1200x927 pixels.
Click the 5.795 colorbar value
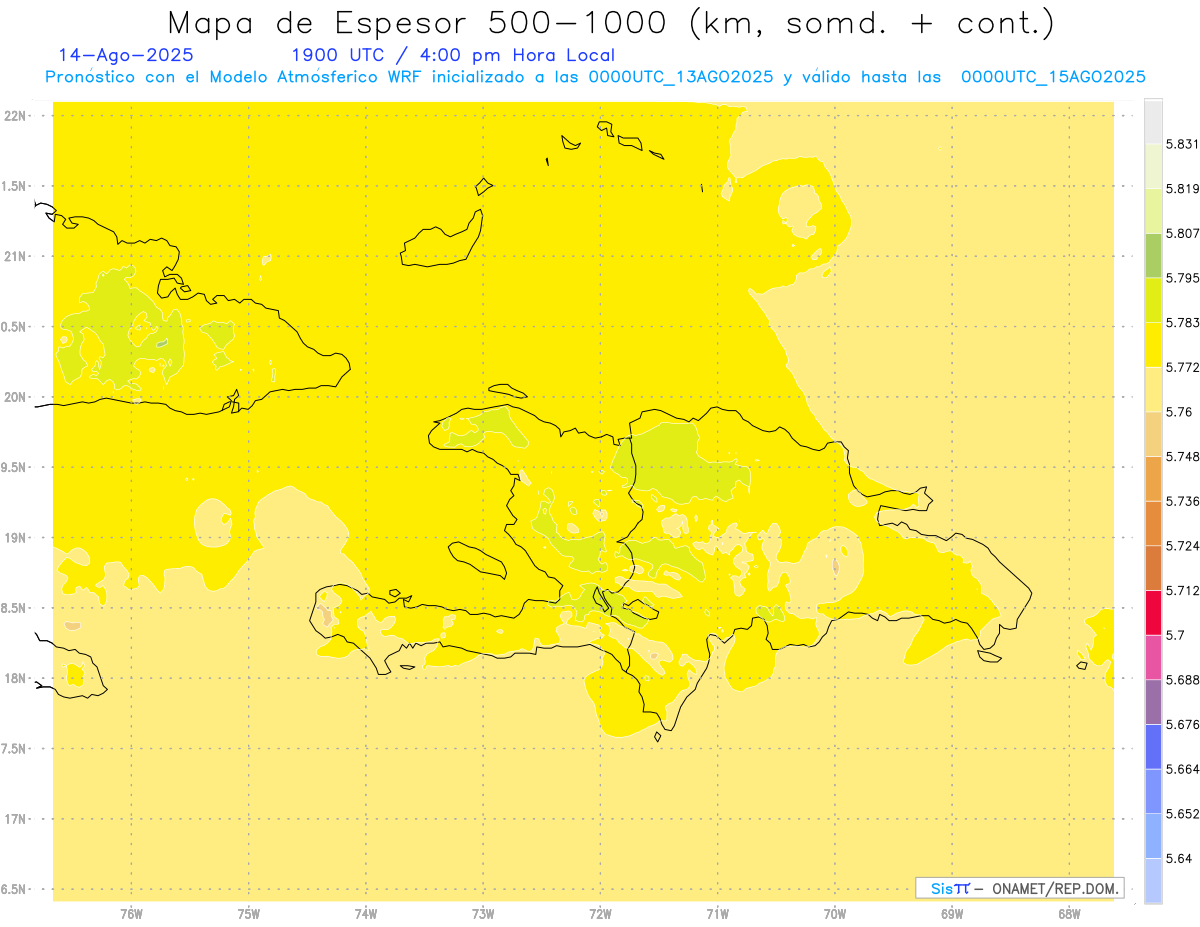click(1183, 278)
